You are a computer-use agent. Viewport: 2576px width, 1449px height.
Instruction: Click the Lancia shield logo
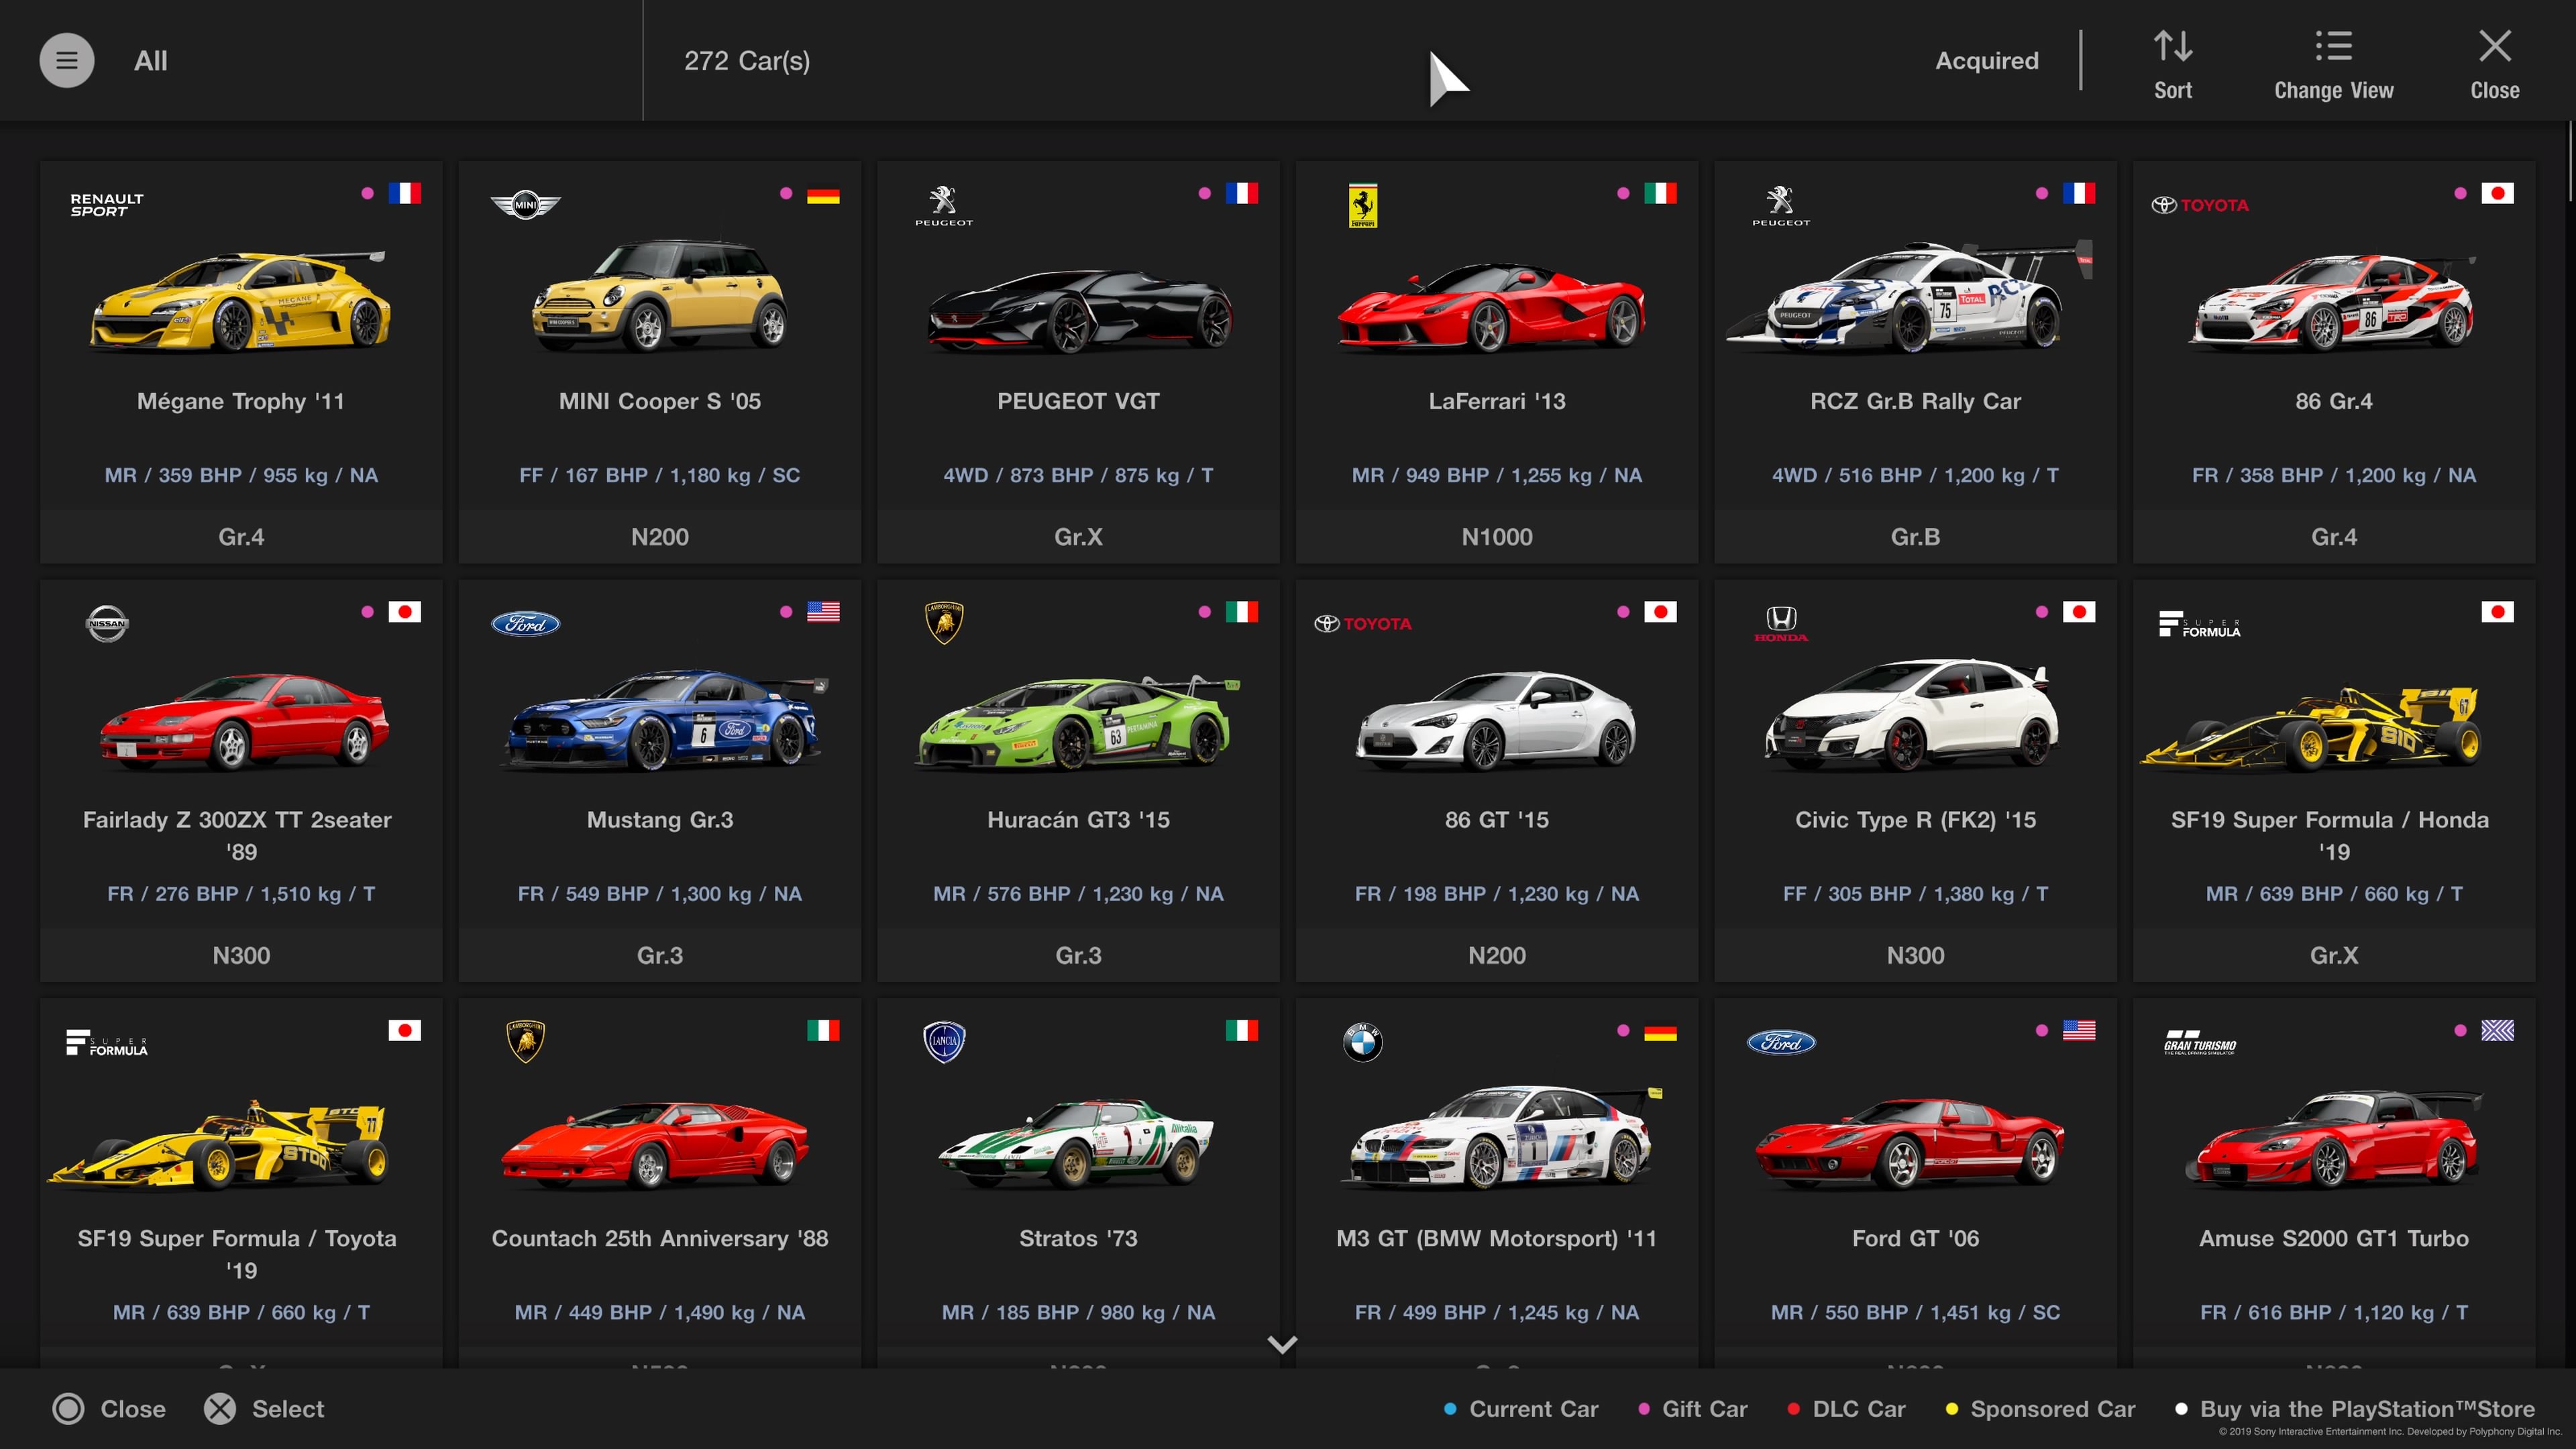[943, 1042]
